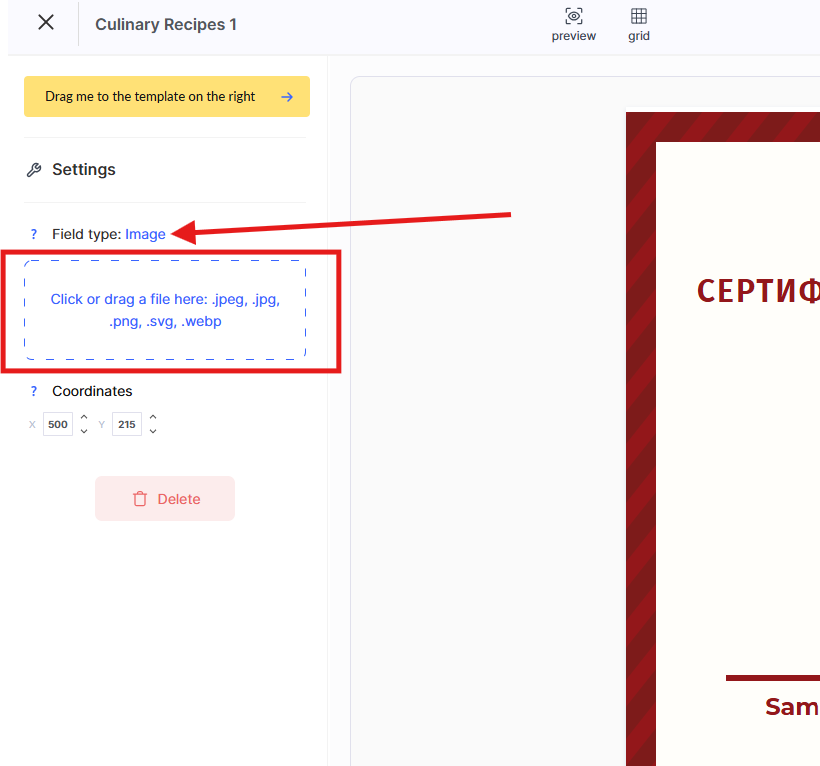The image size is (820, 766).
Task: Decrease the Y coordinate with down arrow
Action: point(152,432)
